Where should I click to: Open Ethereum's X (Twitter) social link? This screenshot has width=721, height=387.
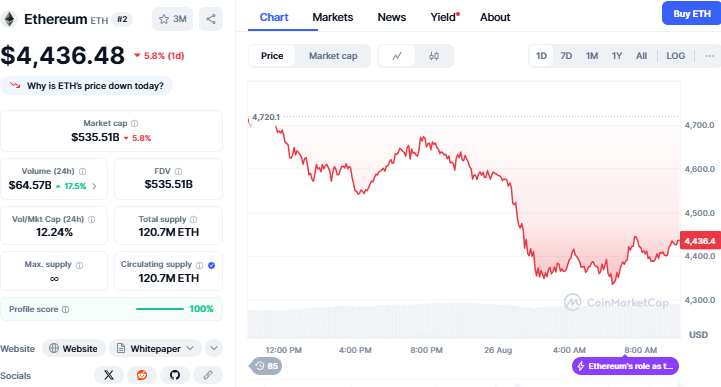tap(109, 375)
